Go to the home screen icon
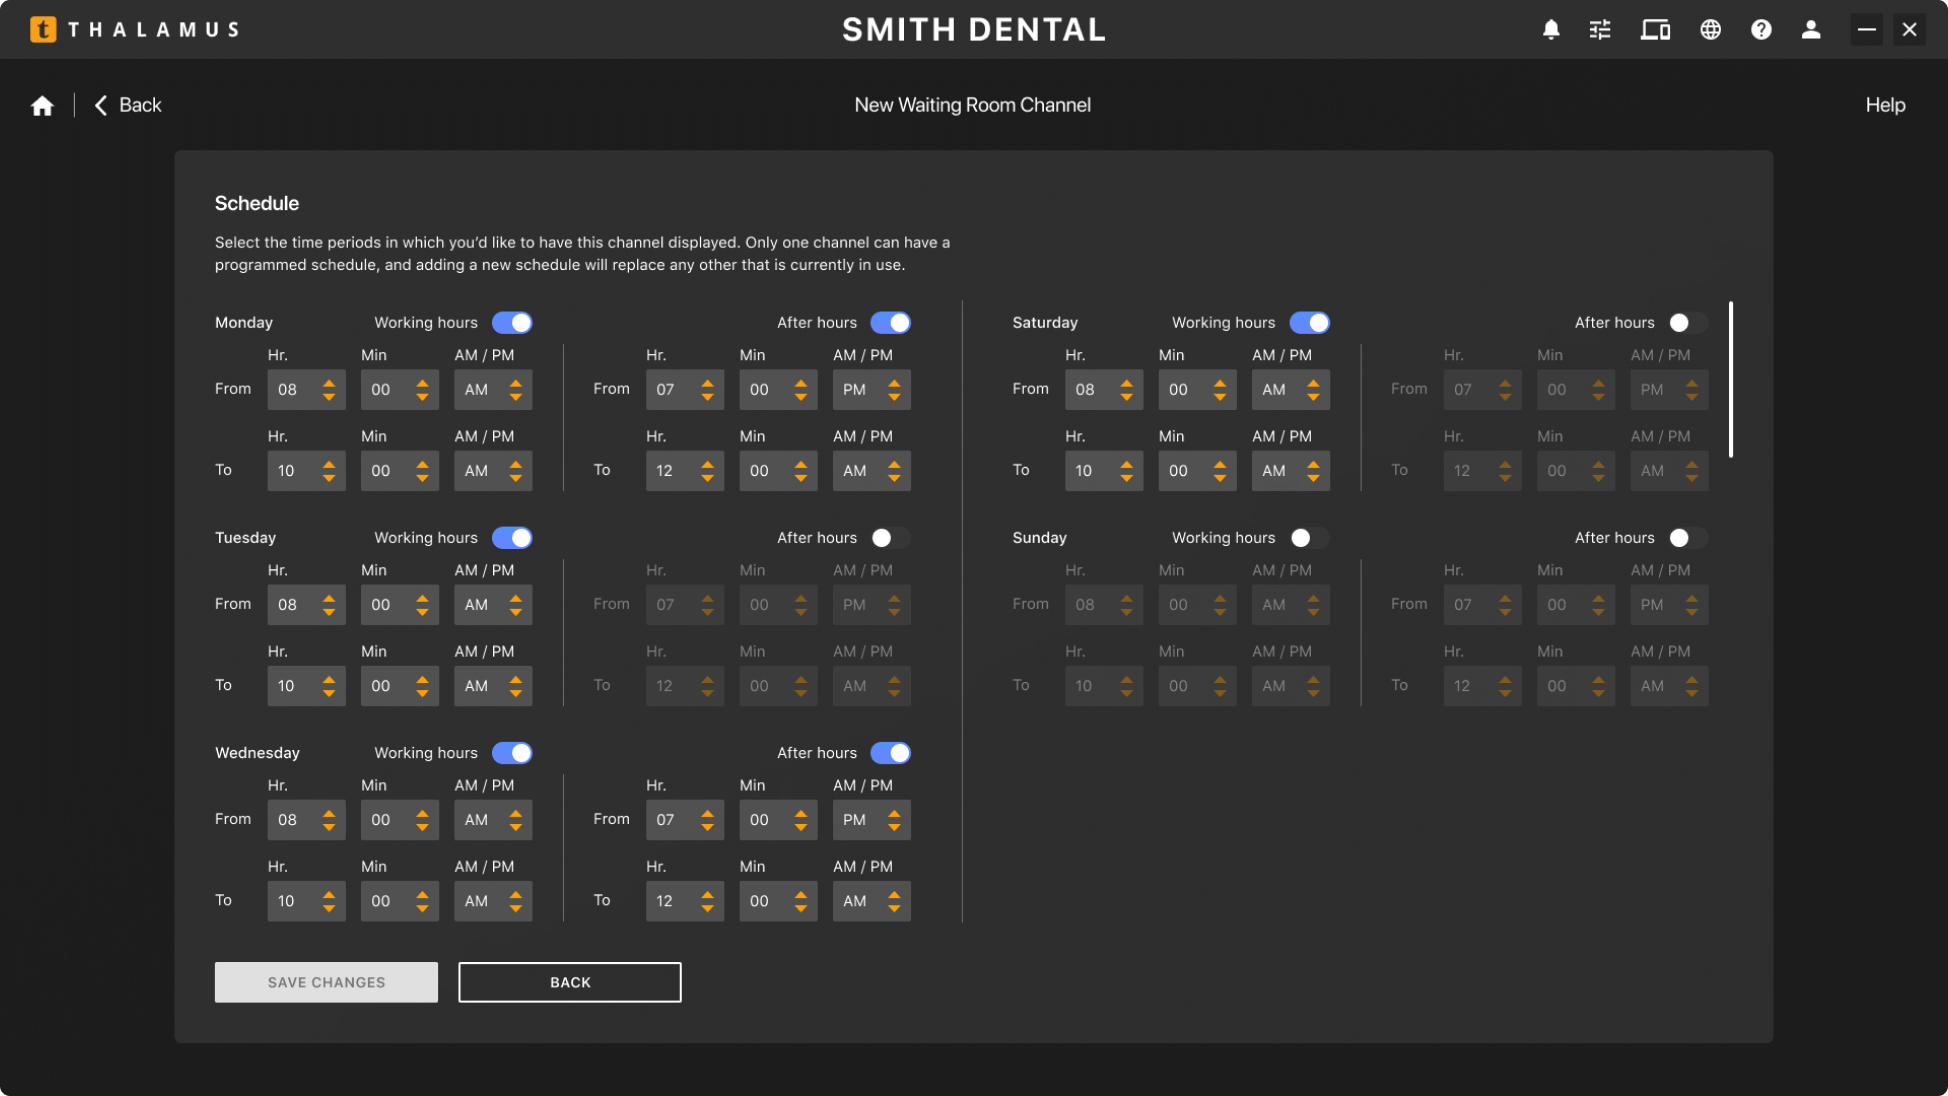 [x=42, y=104]
